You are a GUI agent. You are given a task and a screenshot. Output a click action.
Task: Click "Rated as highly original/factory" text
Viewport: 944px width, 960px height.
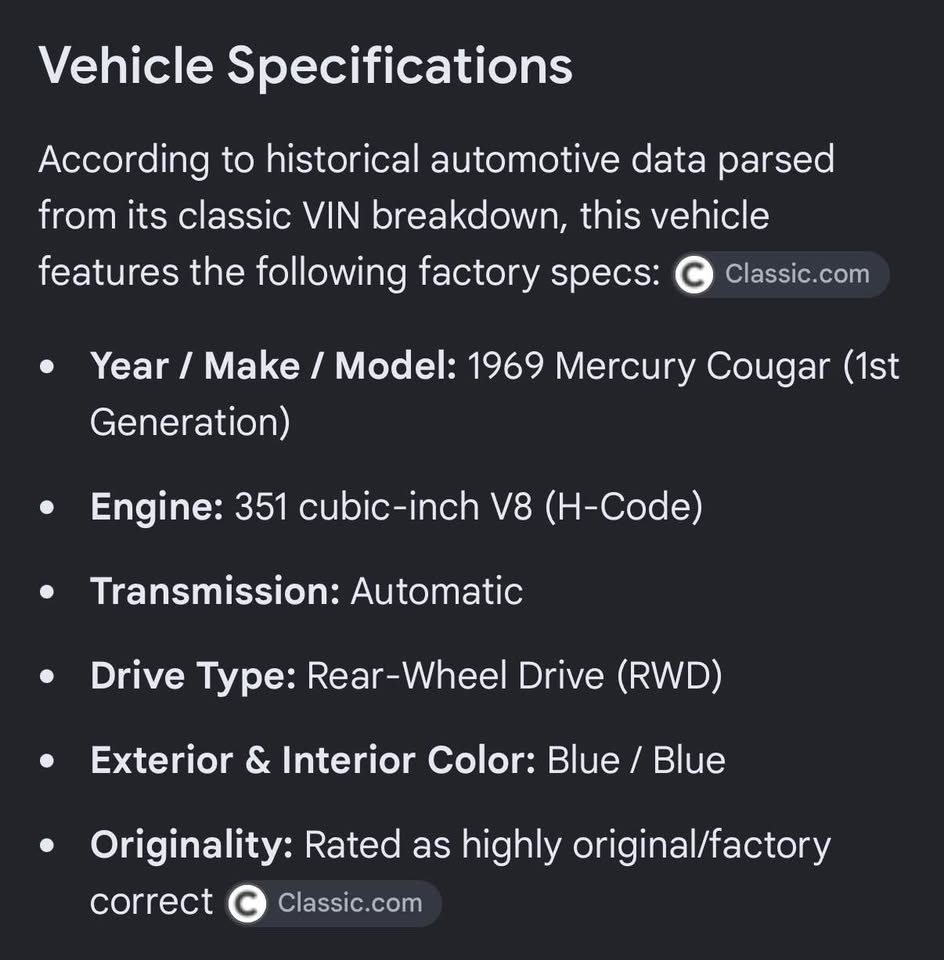[x=568, y=845]
